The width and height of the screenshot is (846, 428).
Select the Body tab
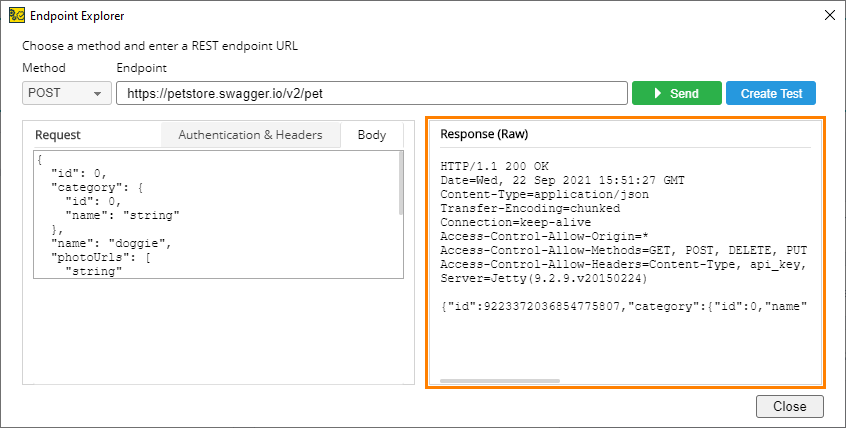coord(371,135)
